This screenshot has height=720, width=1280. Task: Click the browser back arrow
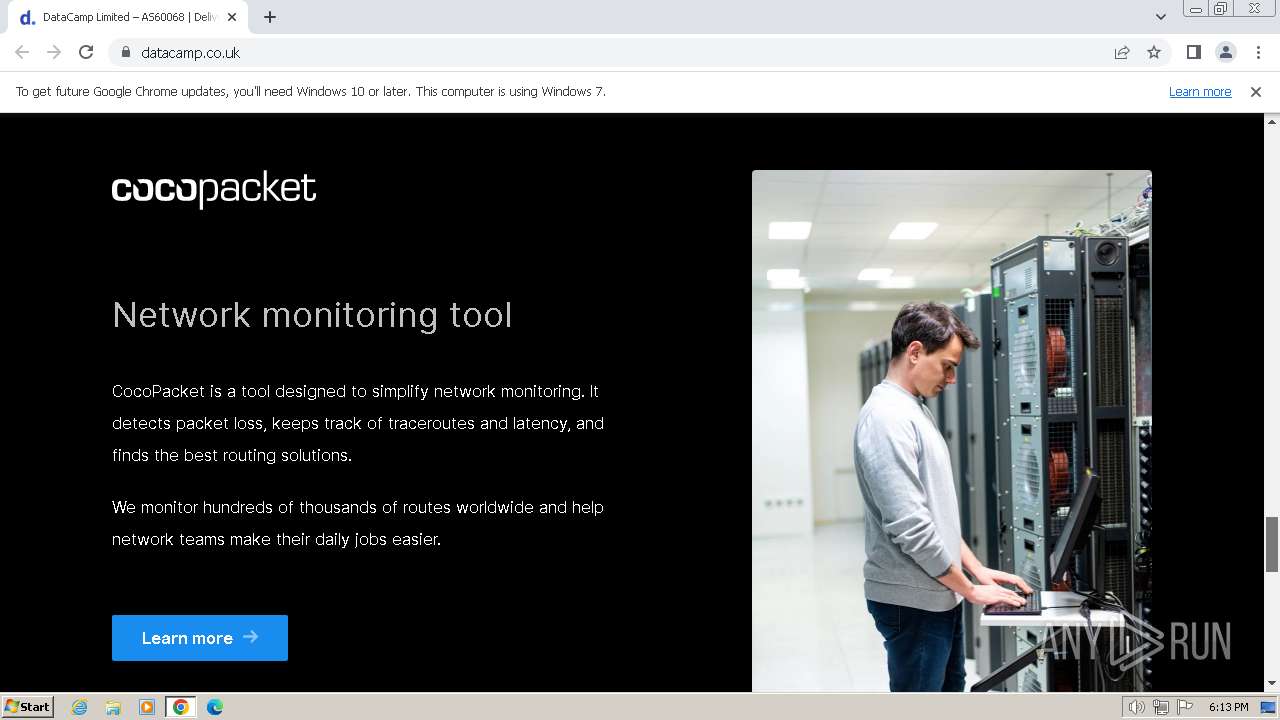pos(22,52)
